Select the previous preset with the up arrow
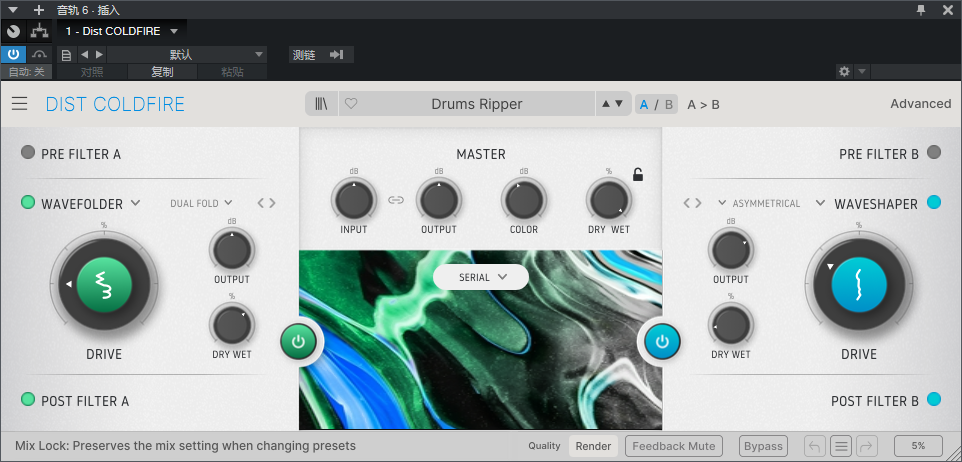This screenshot has height=462, width=962. click(606, 104)
